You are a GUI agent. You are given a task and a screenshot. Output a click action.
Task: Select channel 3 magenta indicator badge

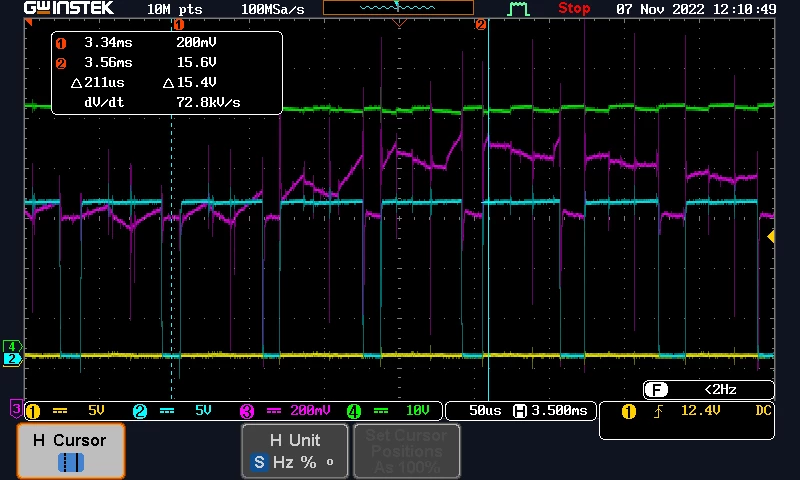[247, 411]
